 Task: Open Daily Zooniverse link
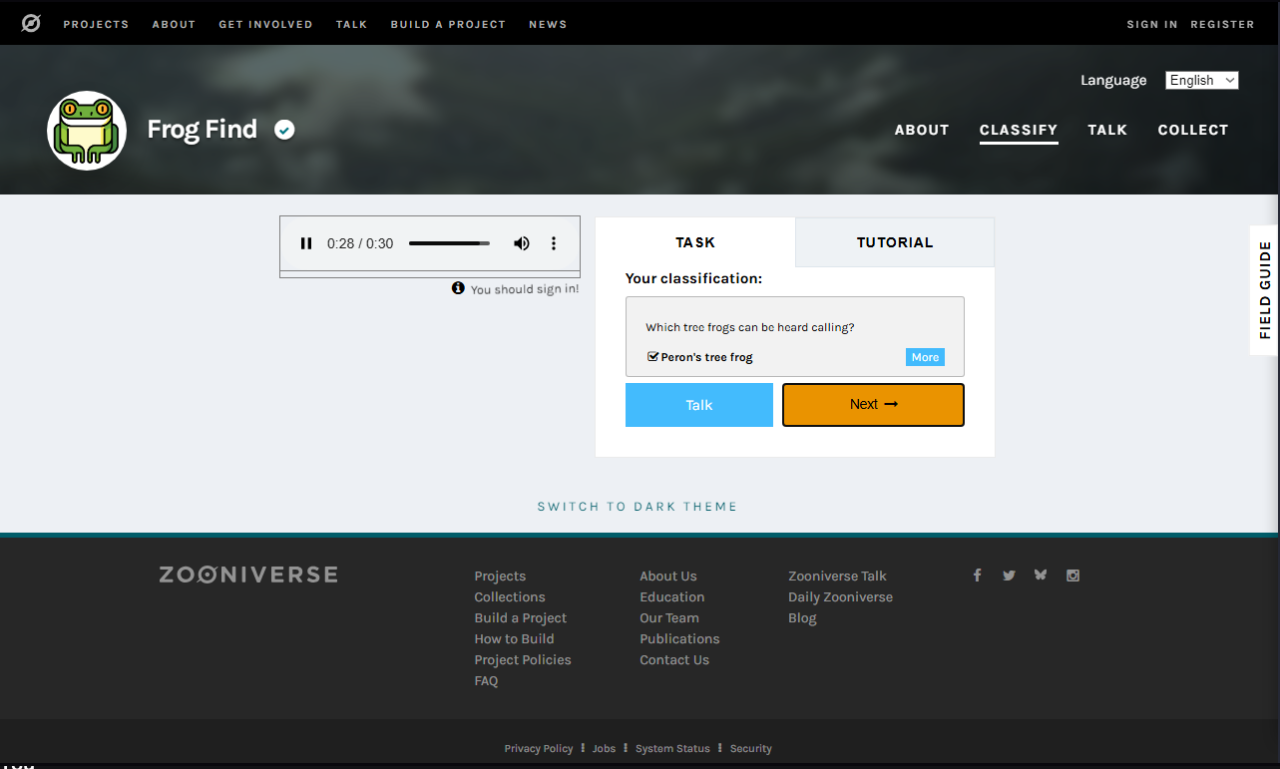840,597
